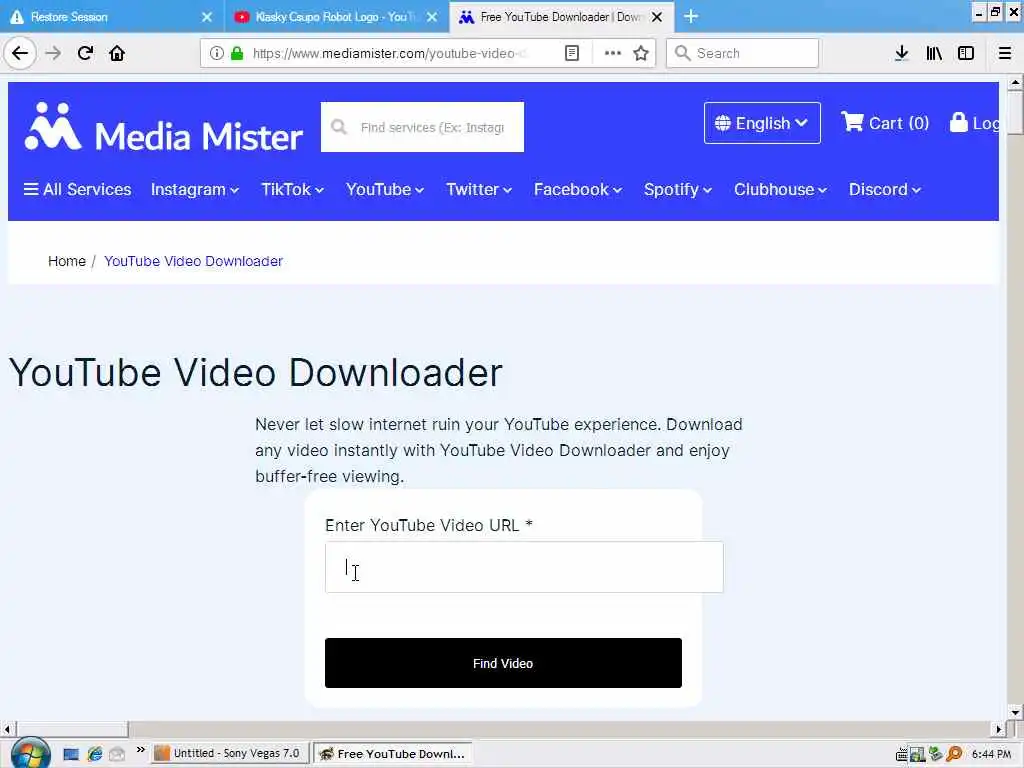
Task: Go to Home breadcrumb link
Action: click(x=67, y=261)
